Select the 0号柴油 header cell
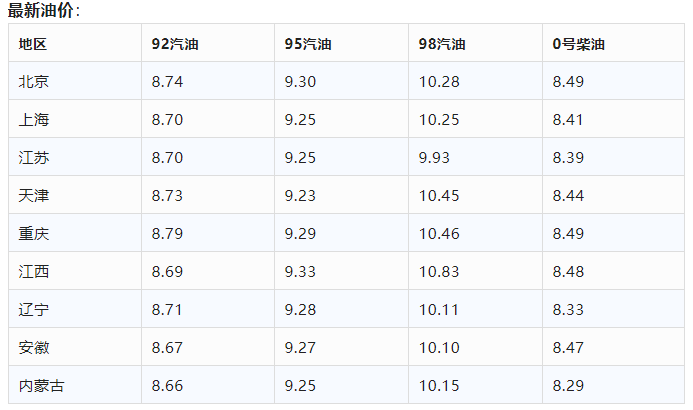Image resolution: width=693 pixels, height=410 pixels. pos(578,44)
